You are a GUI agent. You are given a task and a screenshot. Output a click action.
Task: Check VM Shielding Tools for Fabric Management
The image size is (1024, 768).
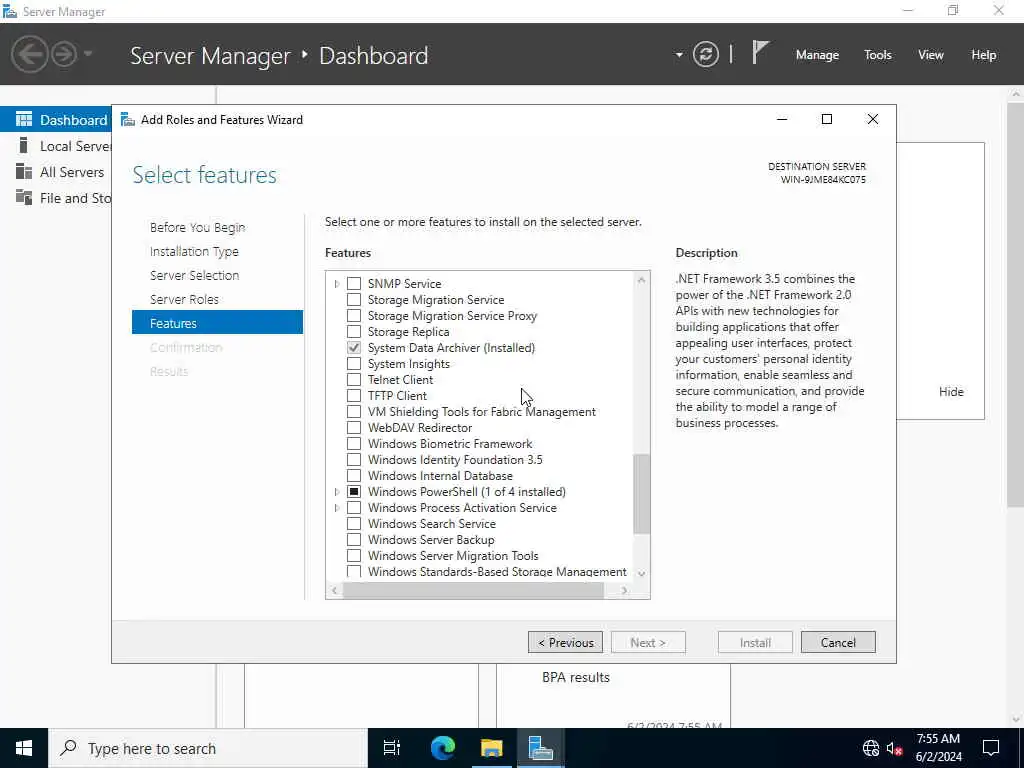pyautogui.click(x=354, y=411)
